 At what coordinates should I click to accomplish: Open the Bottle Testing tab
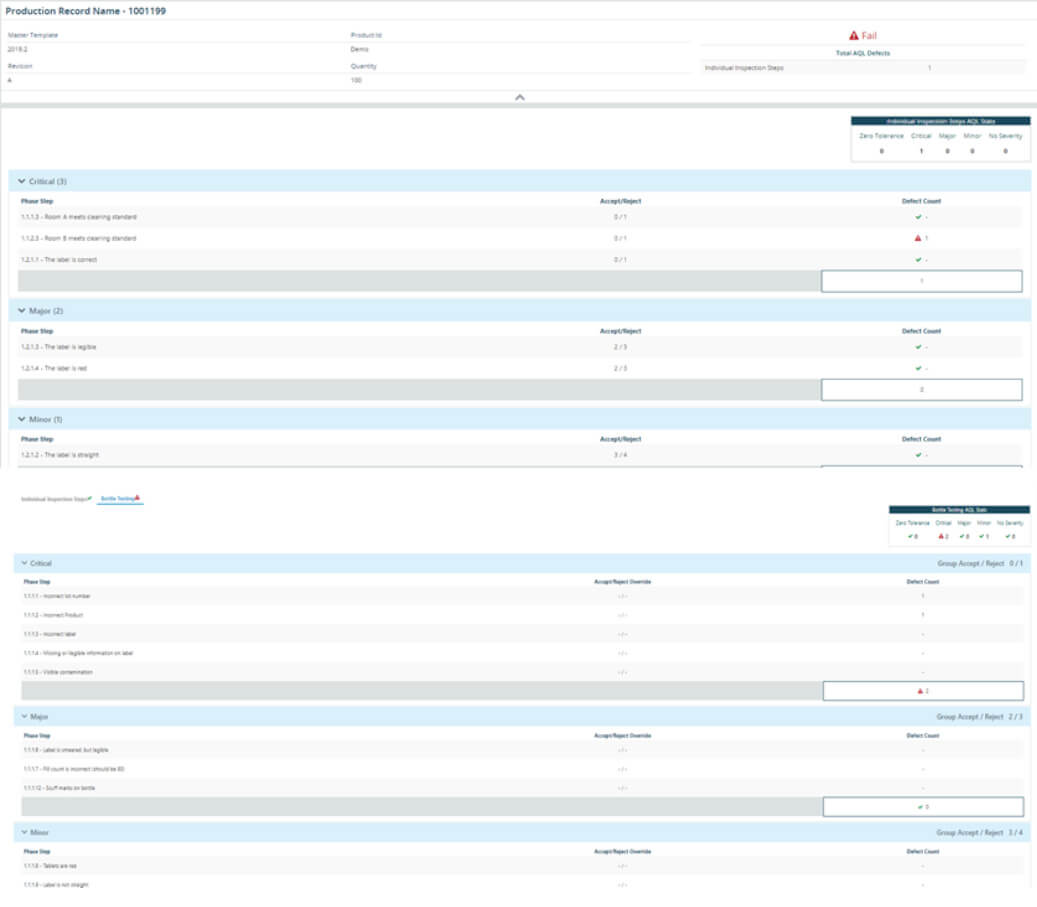click(116, 498)
